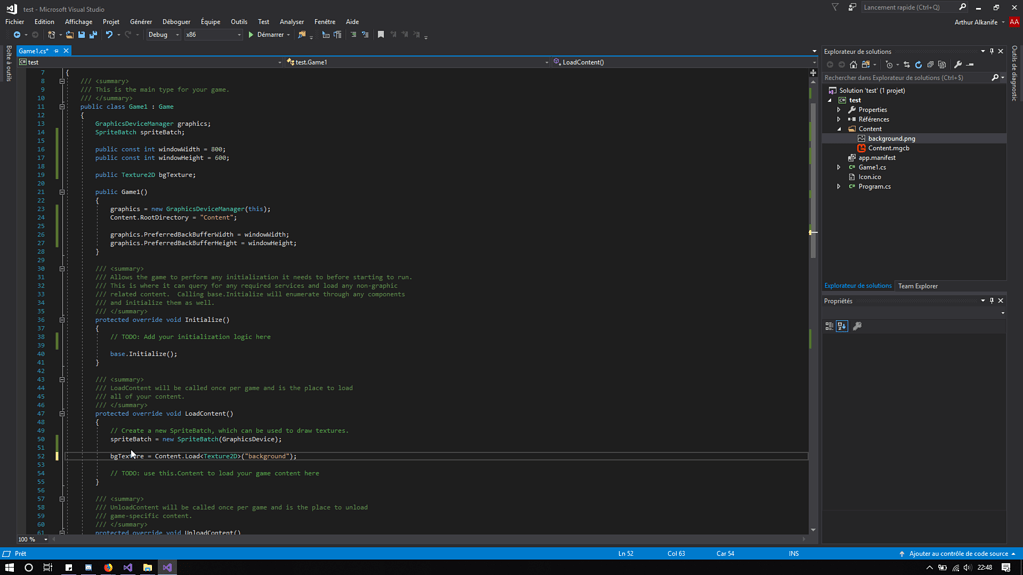1023x575 pixels.
Task: Click the Démarrer start button
Action: click(266, 35)
